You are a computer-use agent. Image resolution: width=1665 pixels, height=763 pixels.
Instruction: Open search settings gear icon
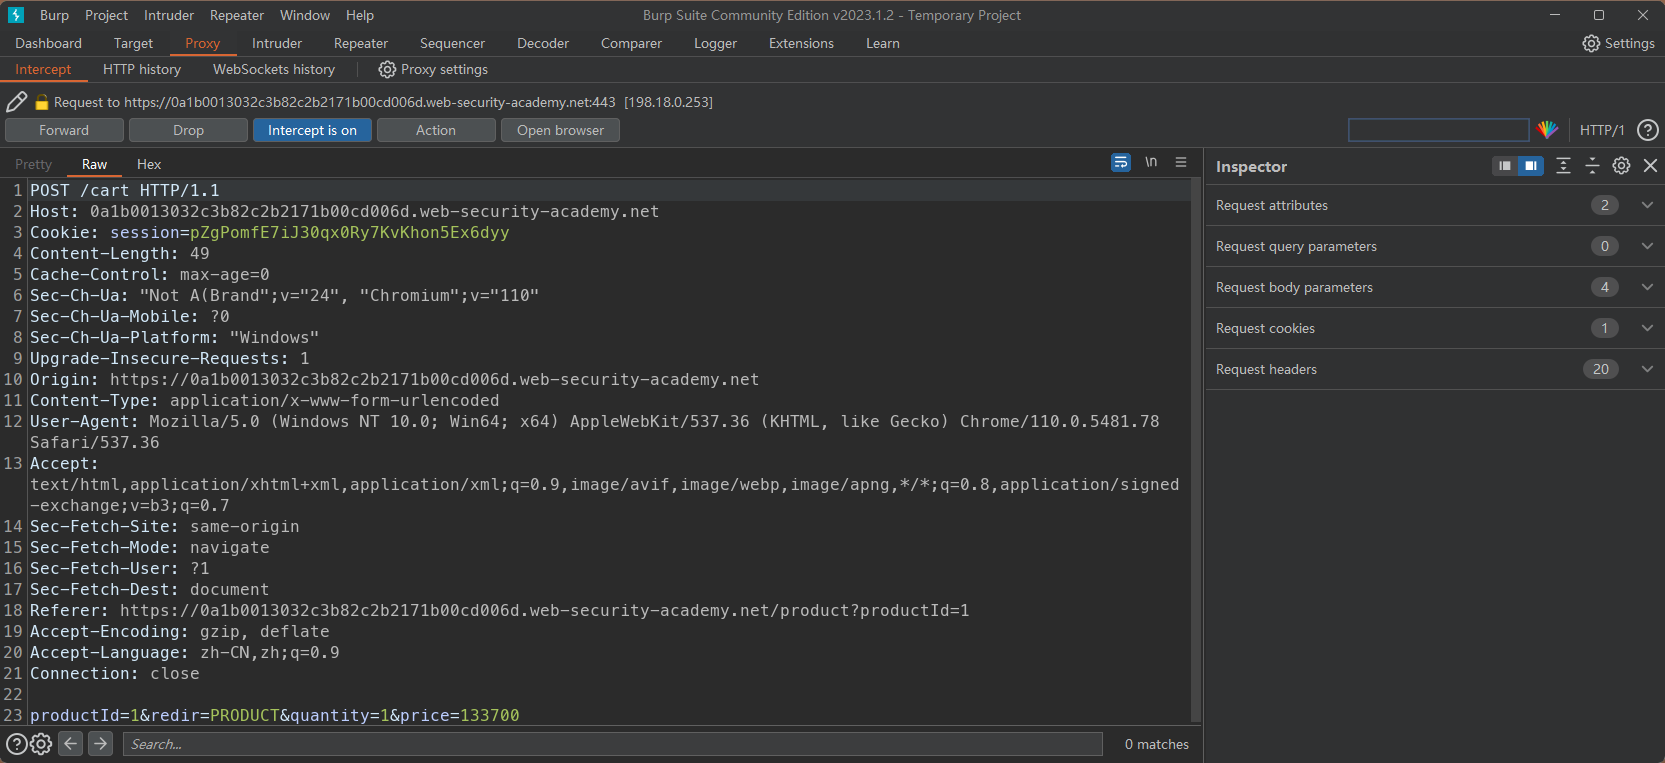point(41,744)
